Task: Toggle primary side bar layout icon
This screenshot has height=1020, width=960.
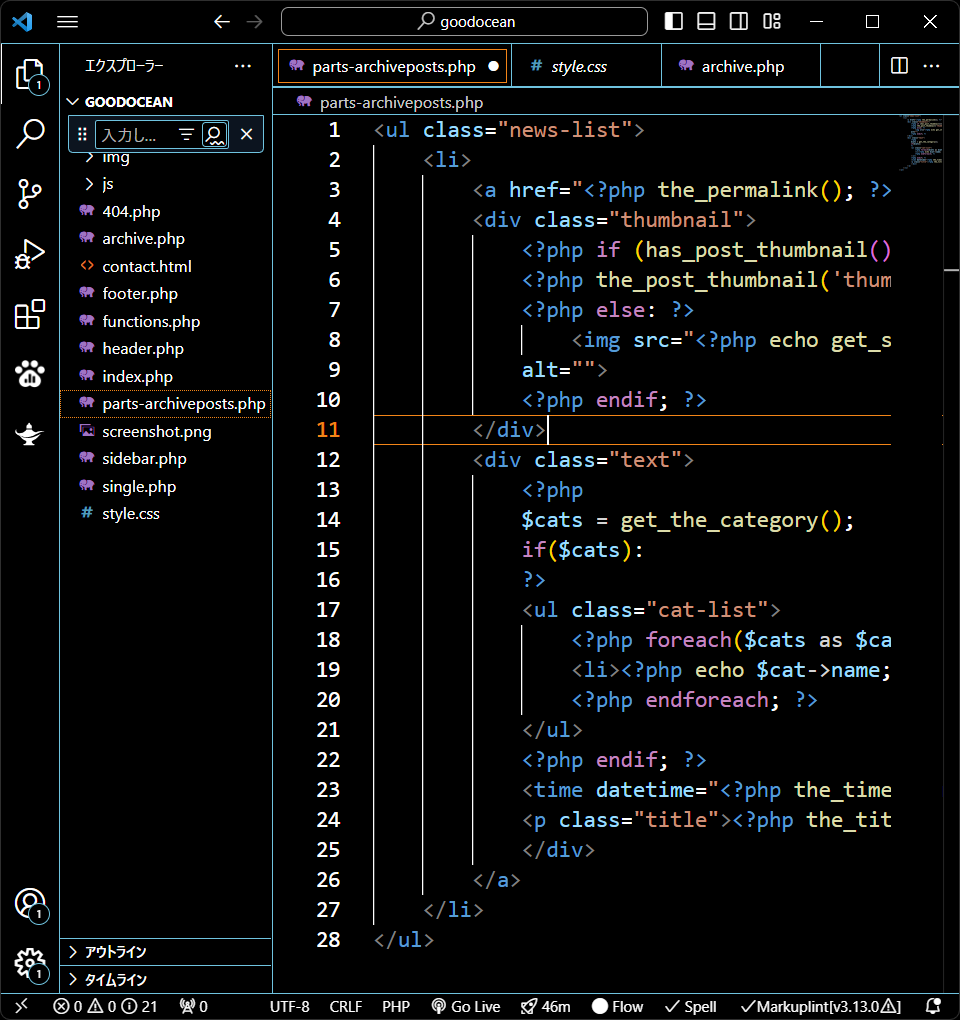Action: (674, 21)
